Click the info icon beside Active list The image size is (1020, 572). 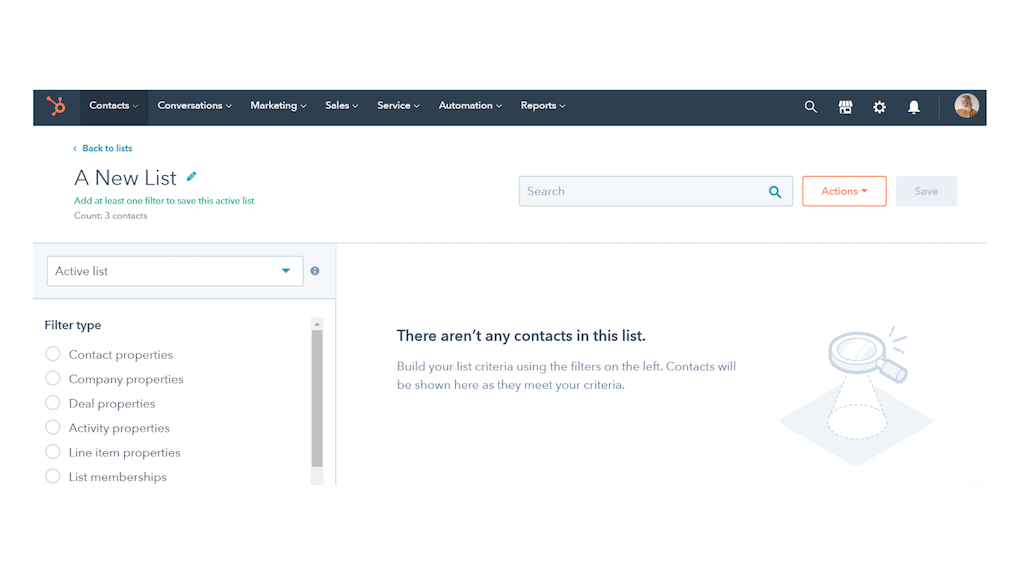click(315, 271)
